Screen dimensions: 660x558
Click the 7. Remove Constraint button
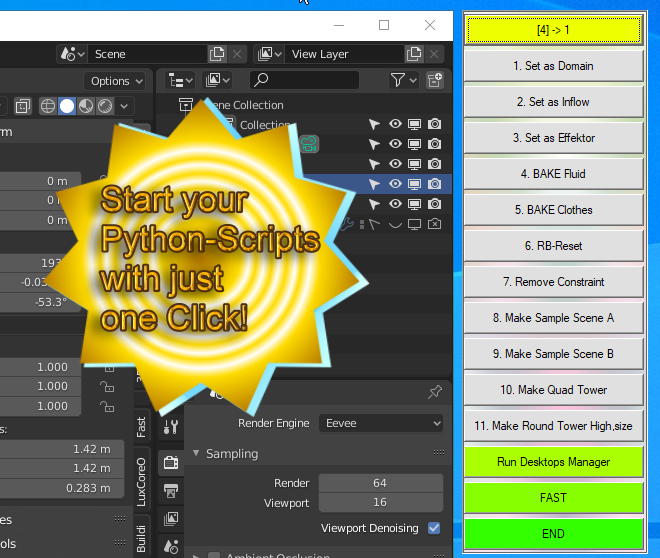554,282
